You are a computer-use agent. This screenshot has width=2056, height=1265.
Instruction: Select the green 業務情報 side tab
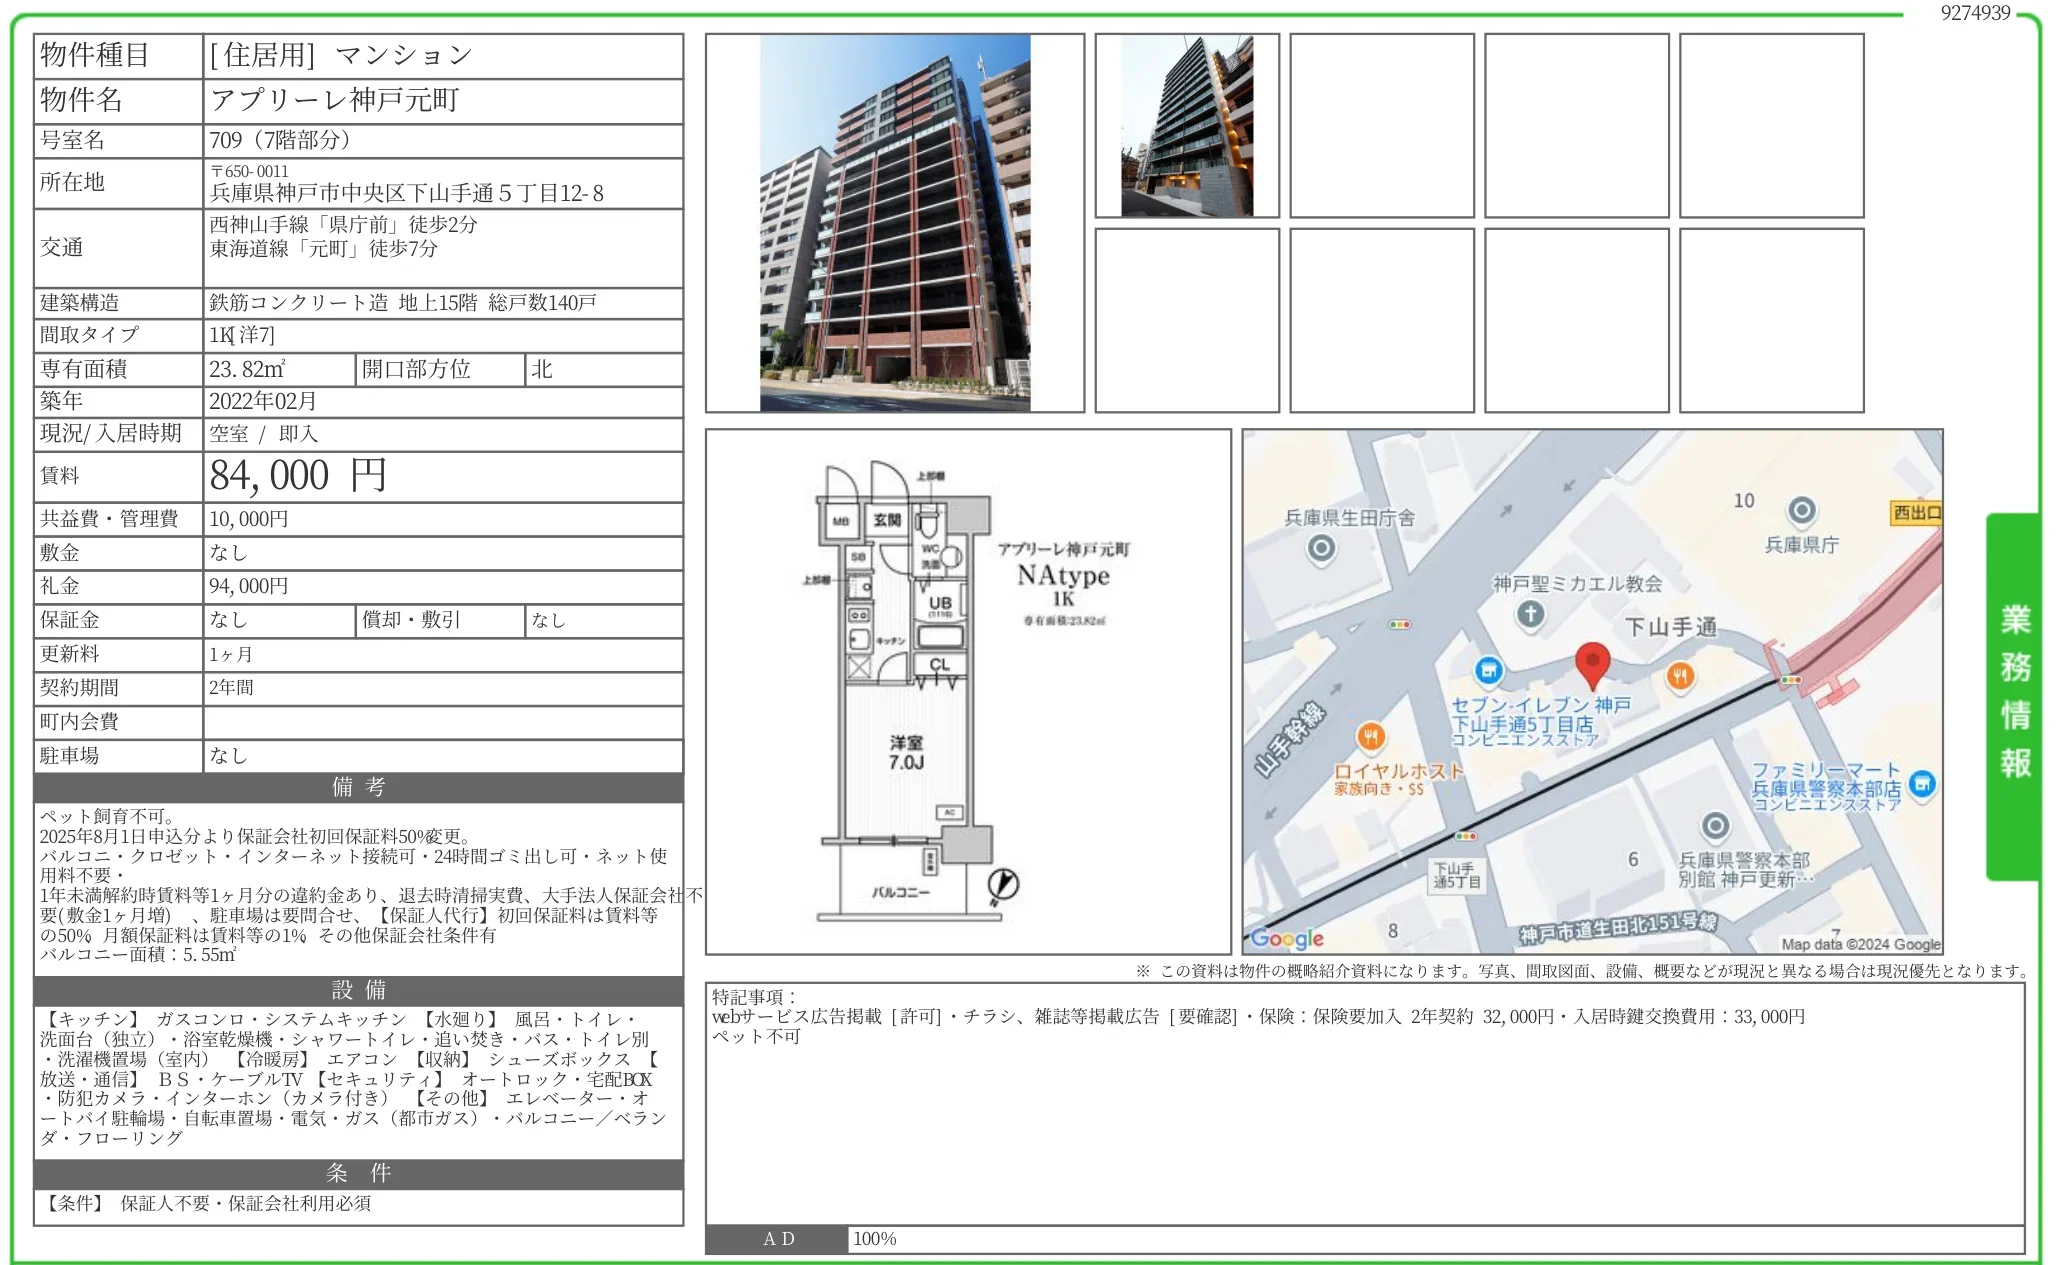tap(2013, 696)
